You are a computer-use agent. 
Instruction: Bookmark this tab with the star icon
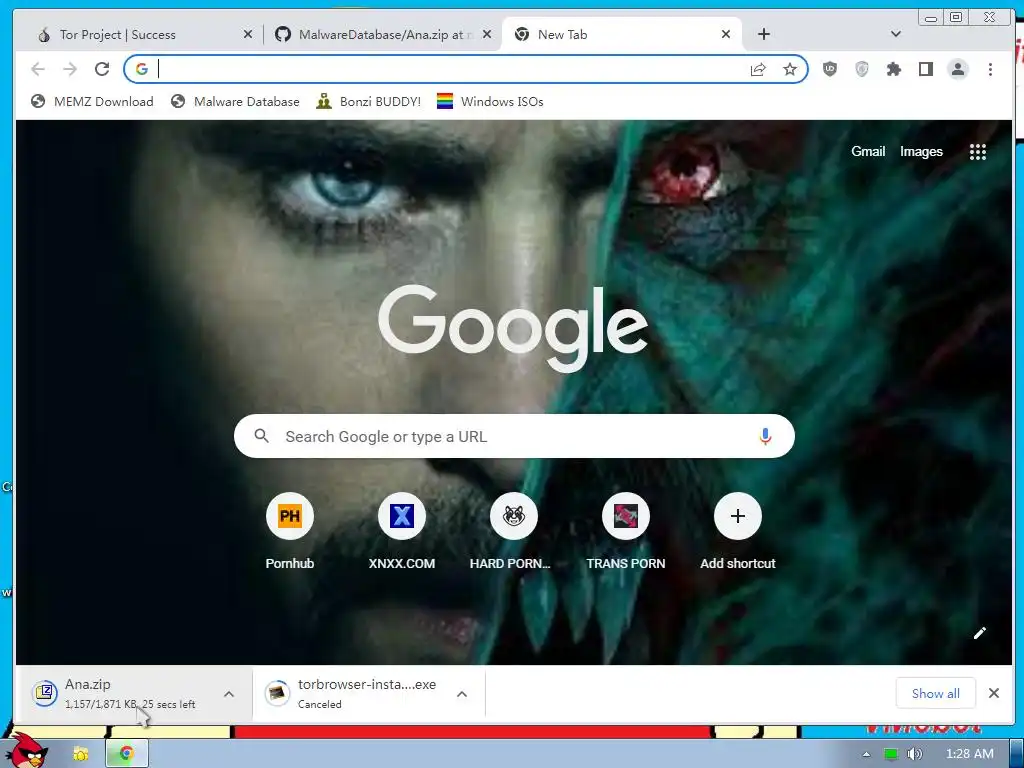(x=790, y=69)
